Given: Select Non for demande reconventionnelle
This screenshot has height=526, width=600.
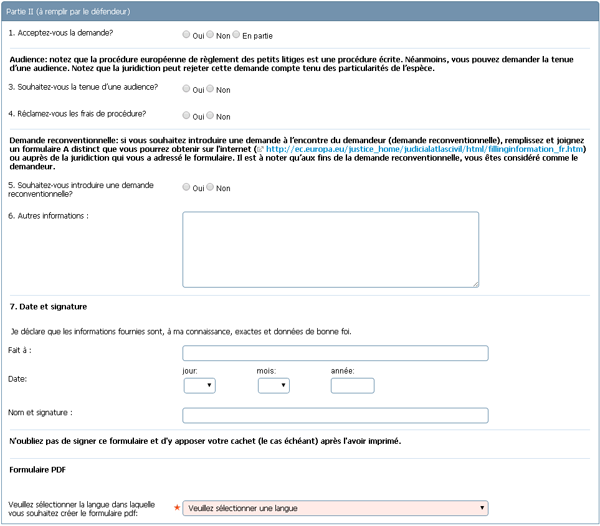Looking at the screenshot, I should [210, 187].
